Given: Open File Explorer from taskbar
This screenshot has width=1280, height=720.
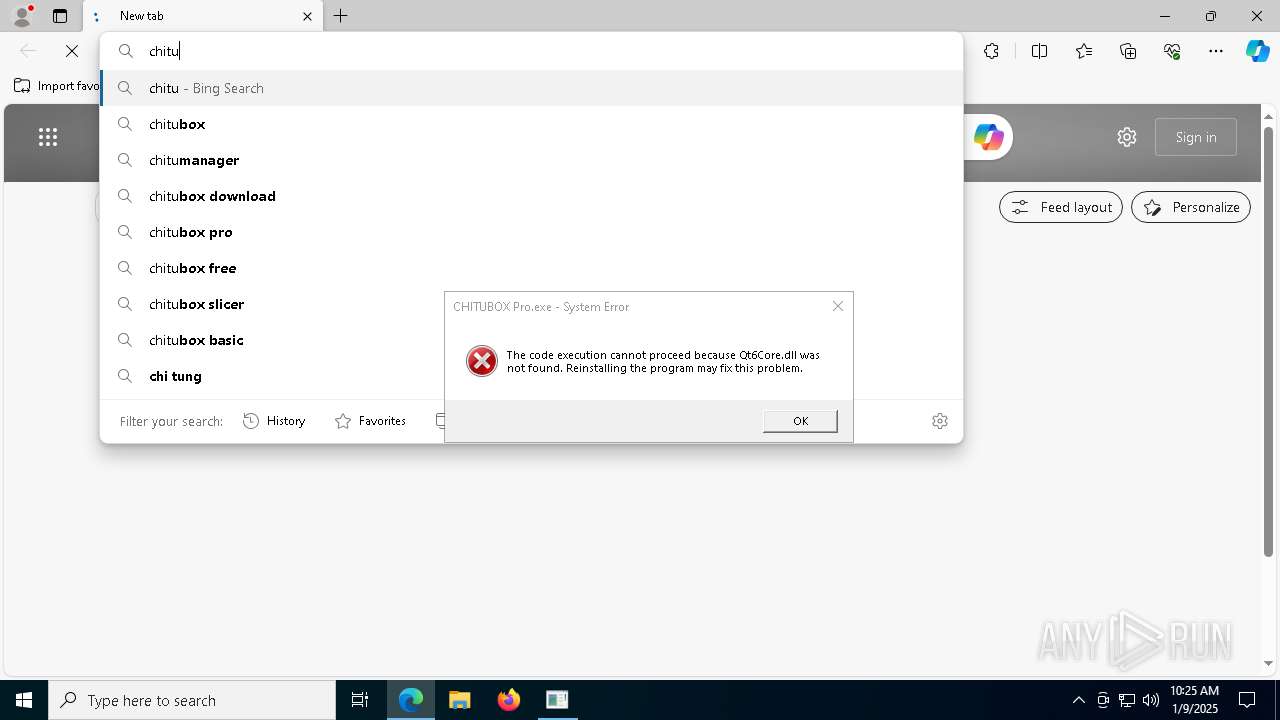Looking at the screenshot, I should 460,700.
